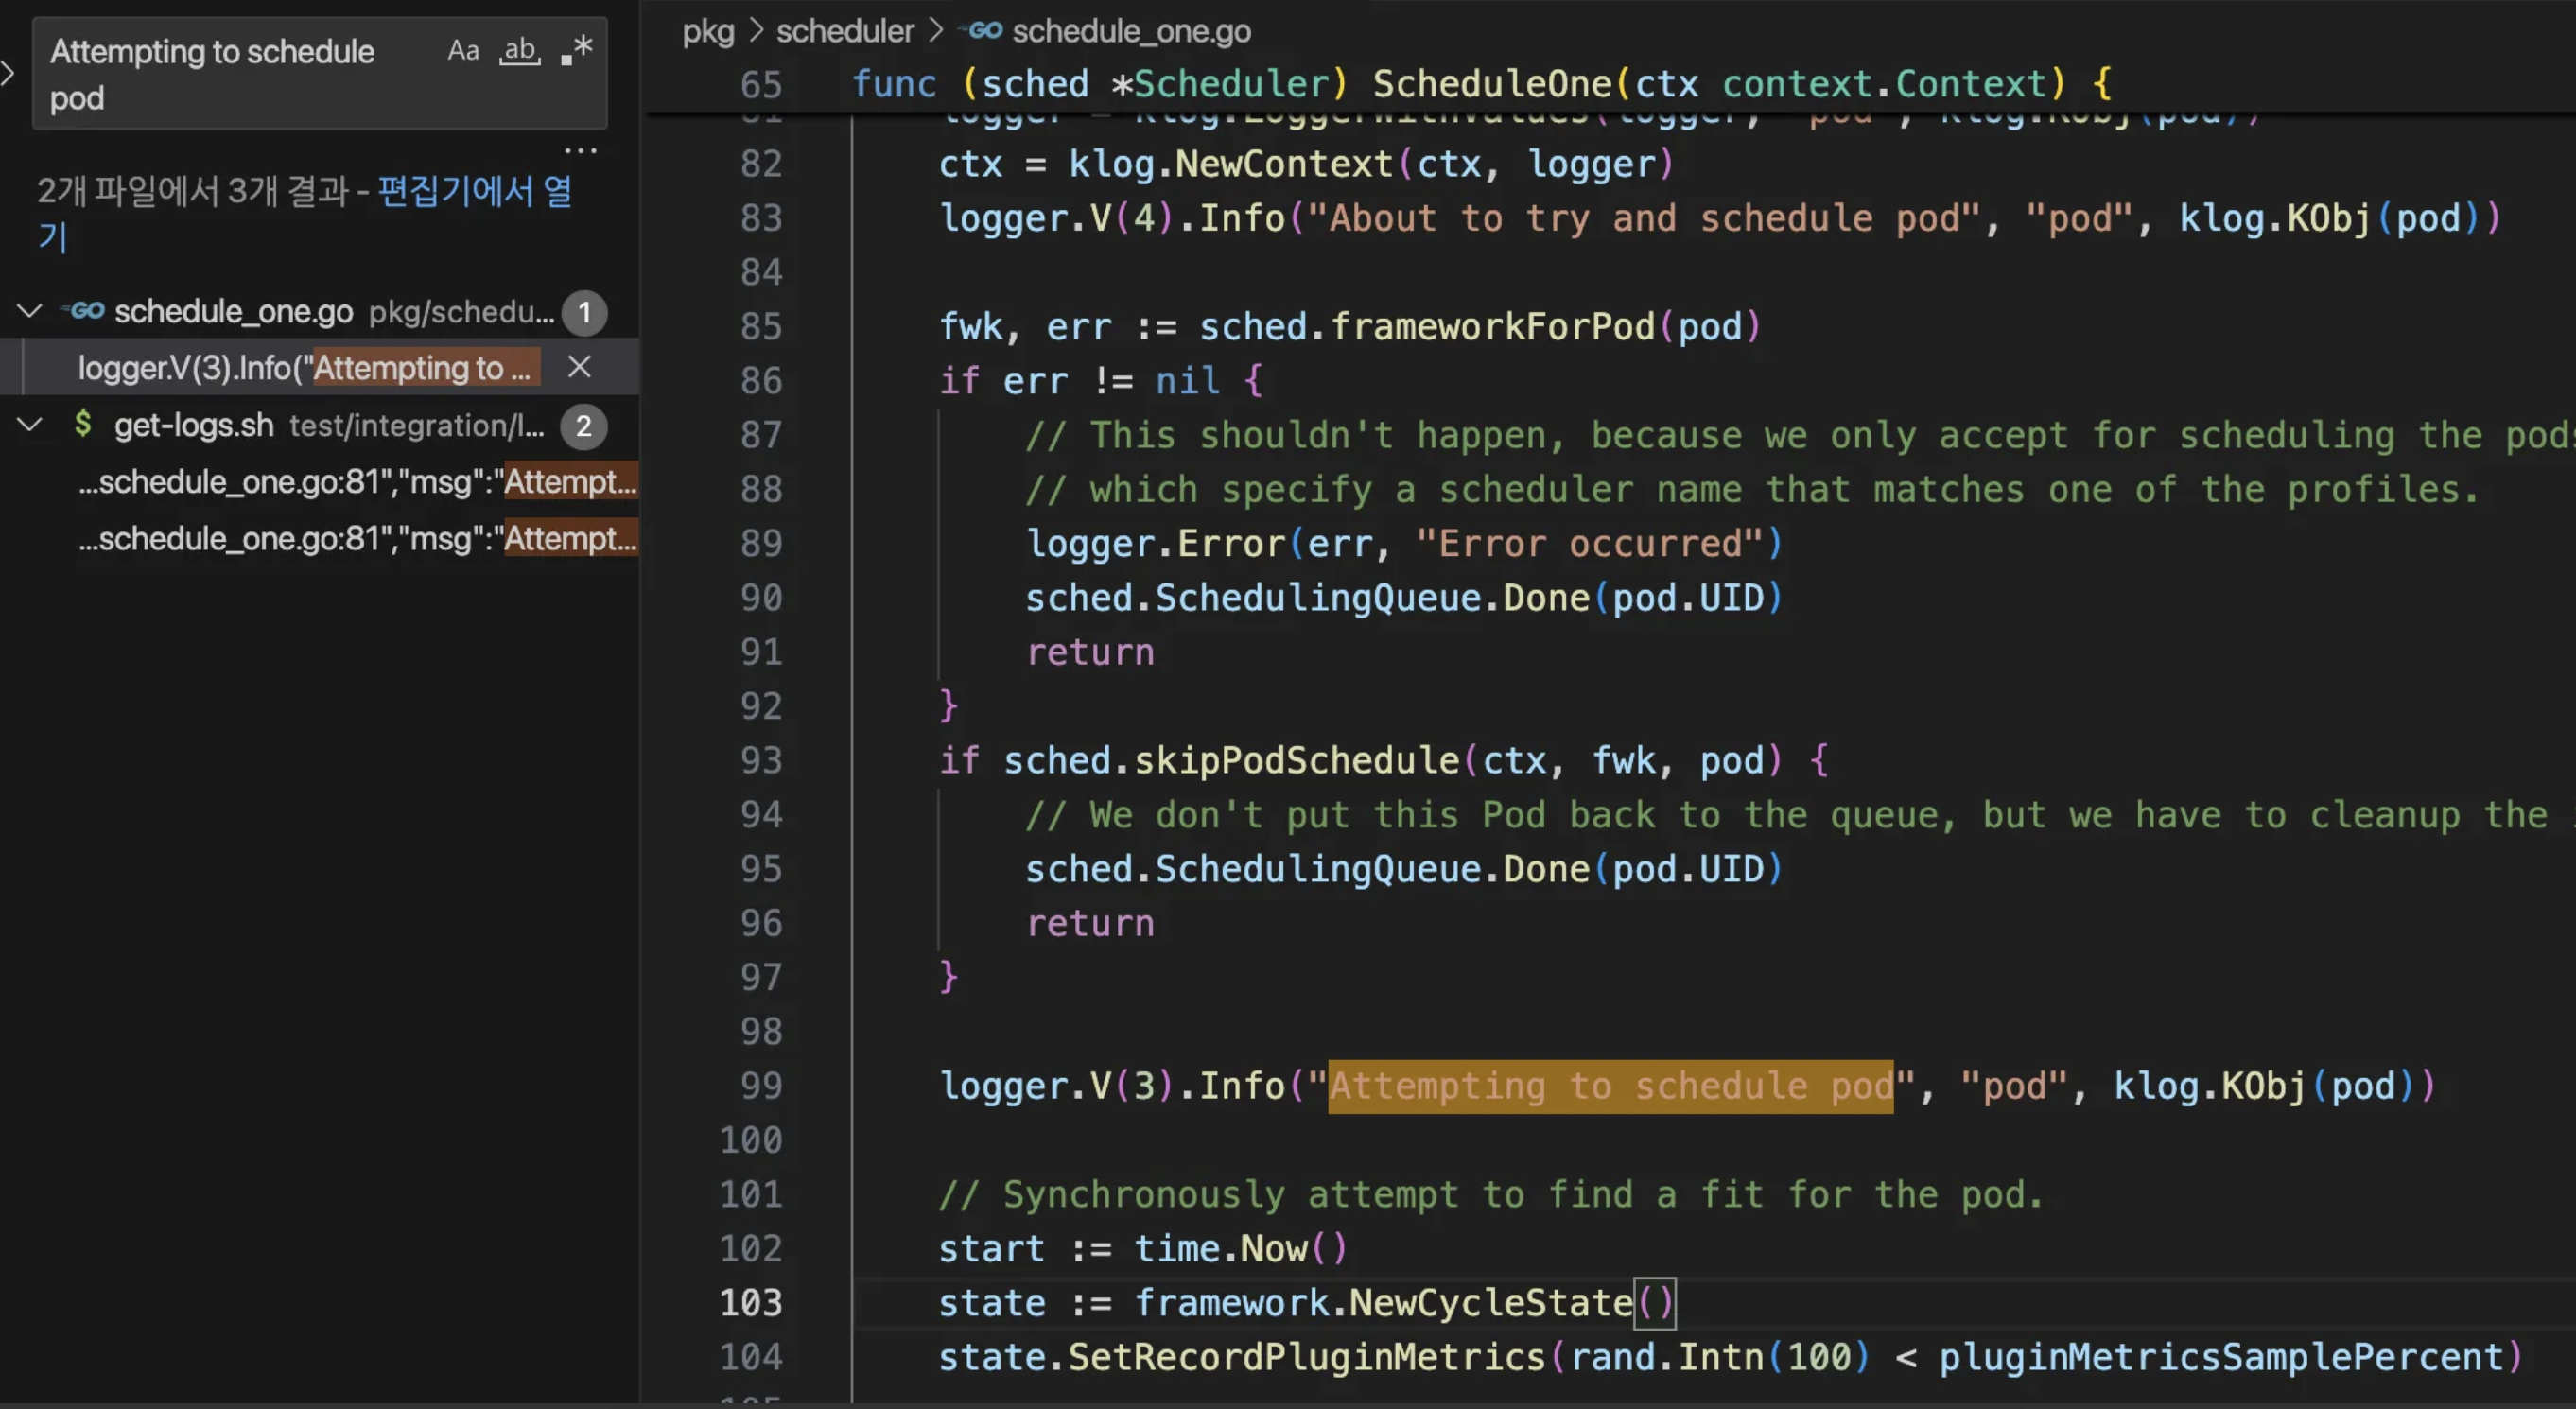Viewport: 2576px width, 1409px height.
Task: Click 'About to try and schedule pod' string
Action: [1645, 218]
